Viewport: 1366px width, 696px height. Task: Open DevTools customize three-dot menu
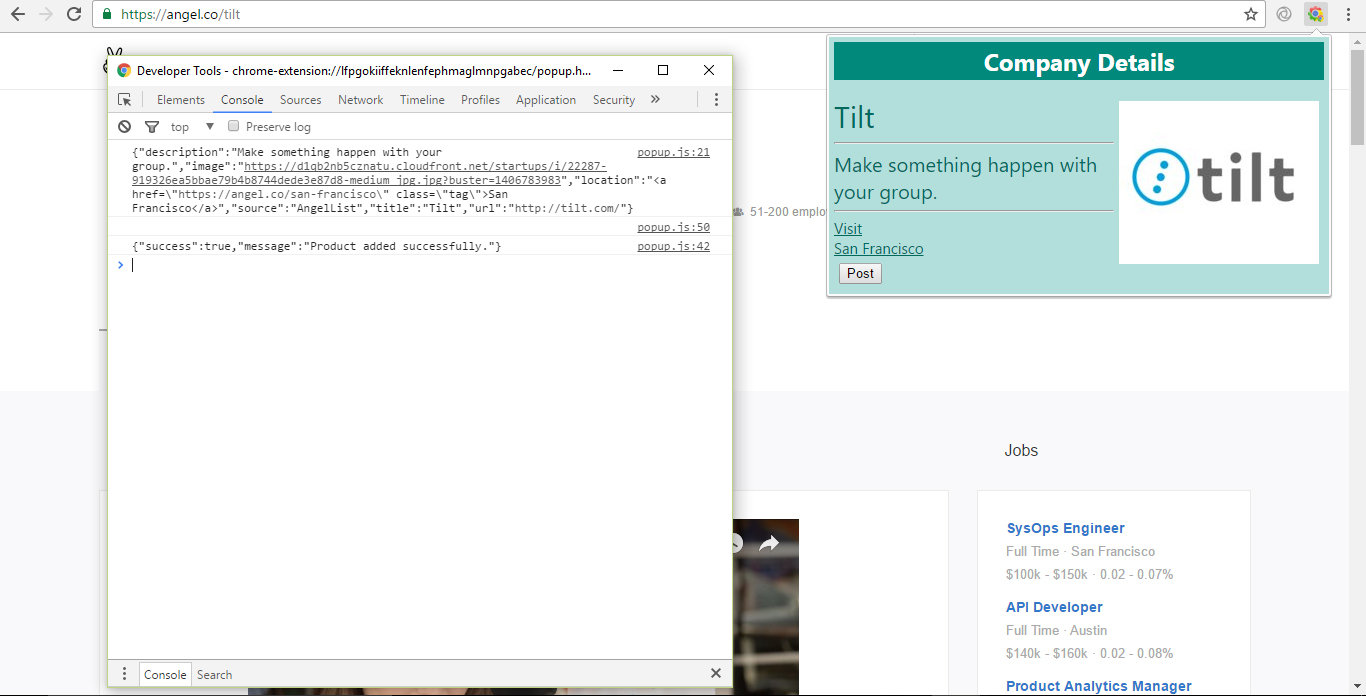pos(716,100)
